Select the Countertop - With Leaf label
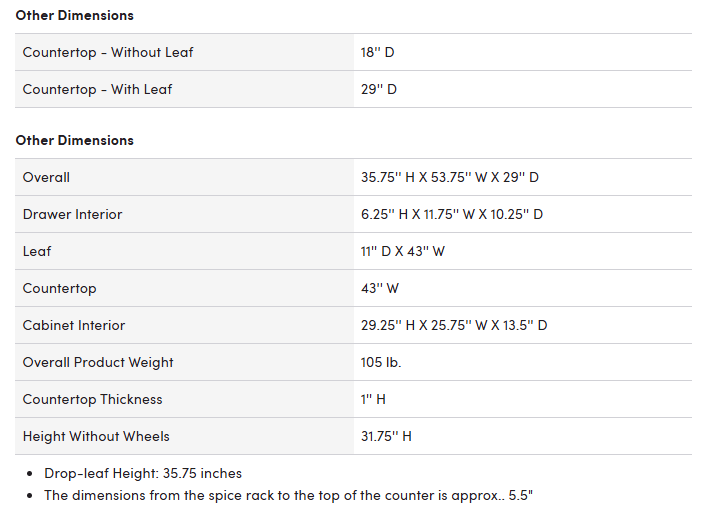716x510 pixels. pos(97,89)
